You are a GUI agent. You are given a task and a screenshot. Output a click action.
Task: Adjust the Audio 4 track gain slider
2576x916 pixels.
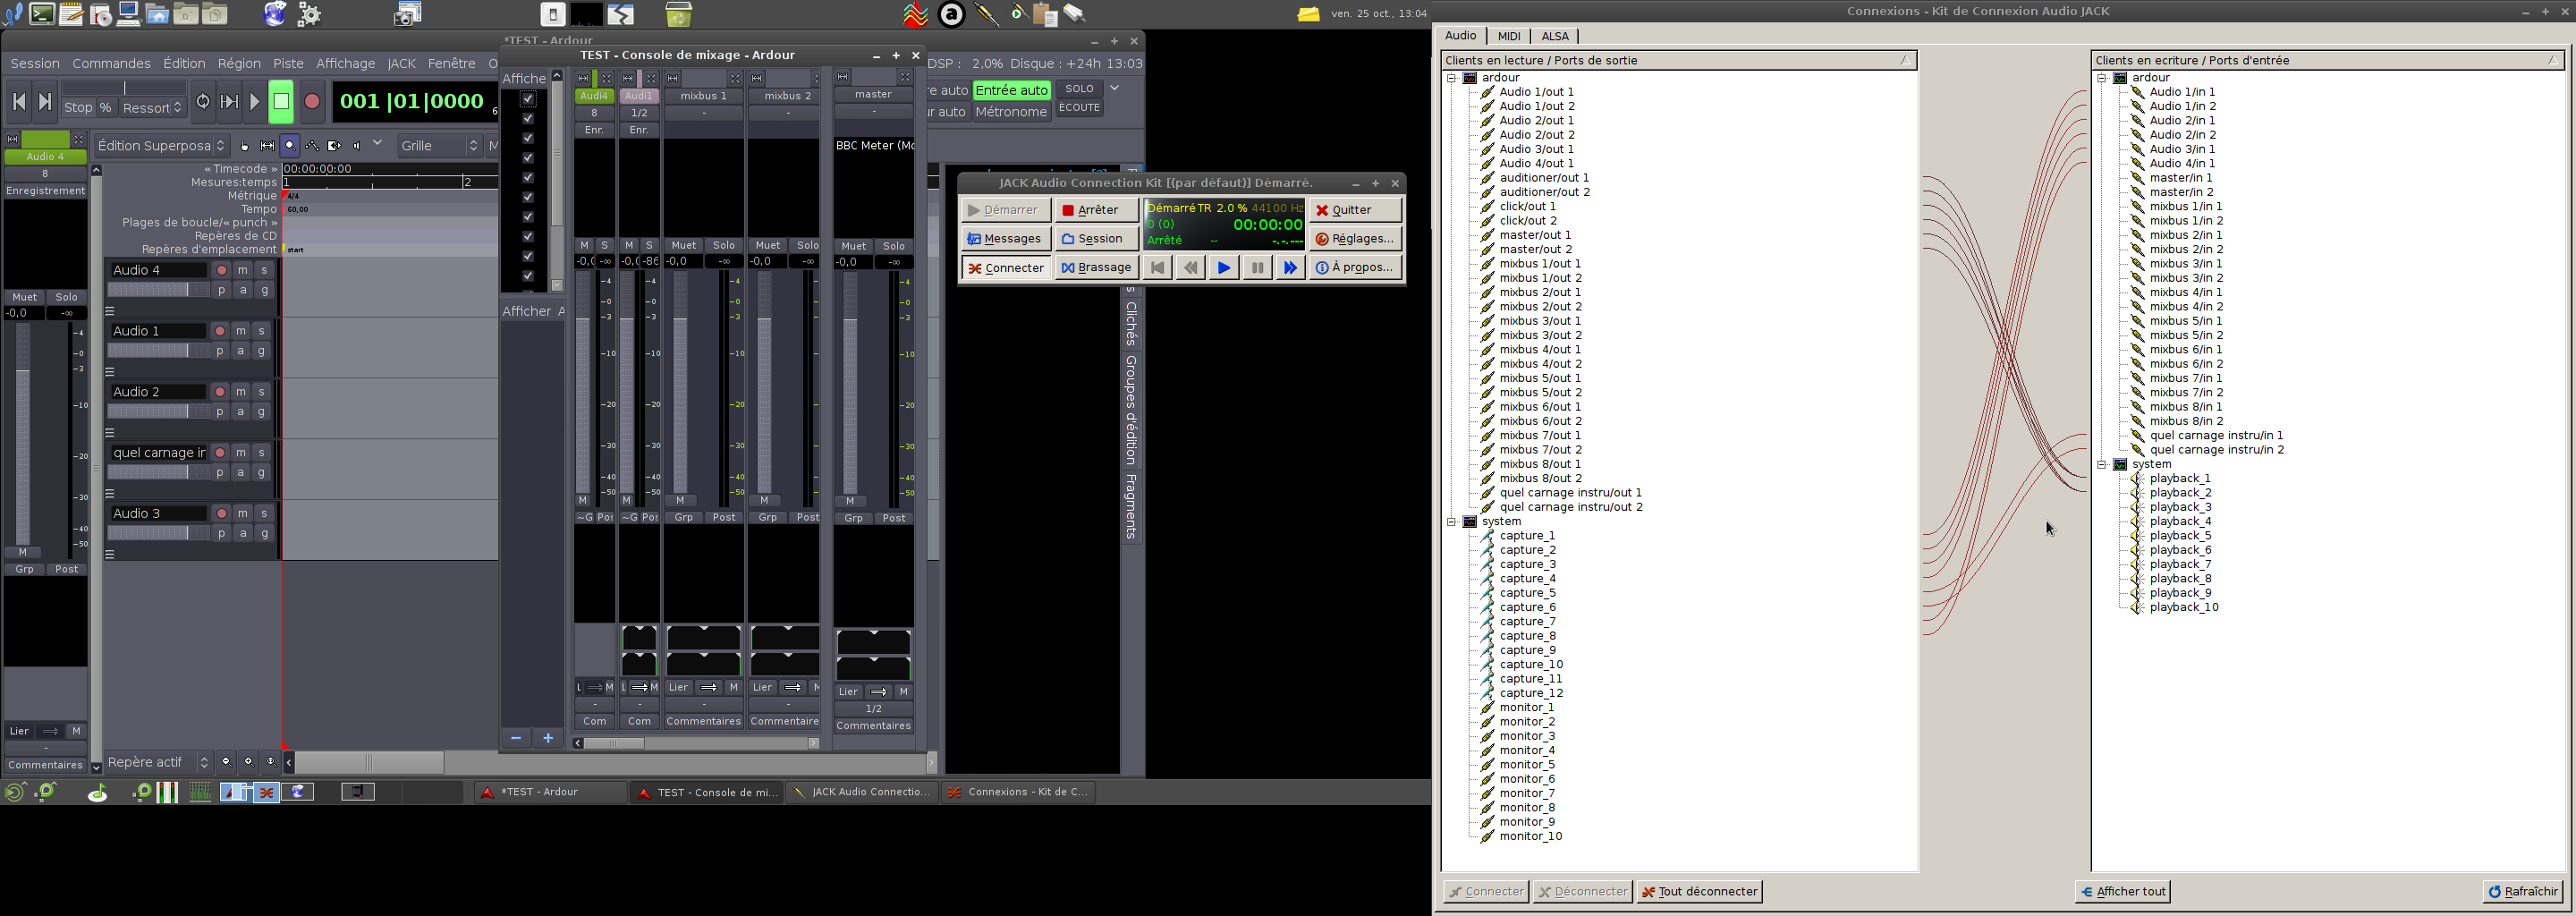point(158,290)
